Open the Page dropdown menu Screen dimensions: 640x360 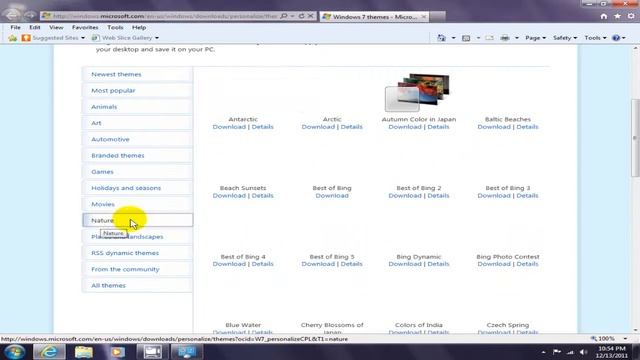tap(535, 38)
